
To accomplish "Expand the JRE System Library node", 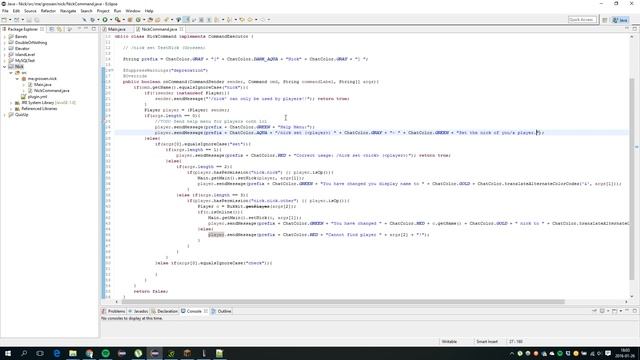I will [x=11, y=103].
